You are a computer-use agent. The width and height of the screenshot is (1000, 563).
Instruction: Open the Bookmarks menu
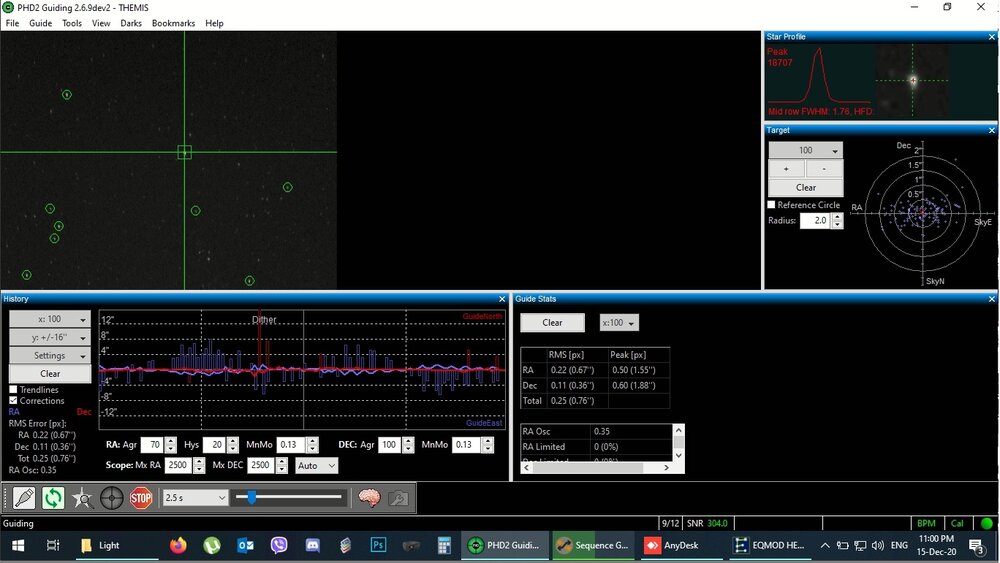click(x=173, y=23)
